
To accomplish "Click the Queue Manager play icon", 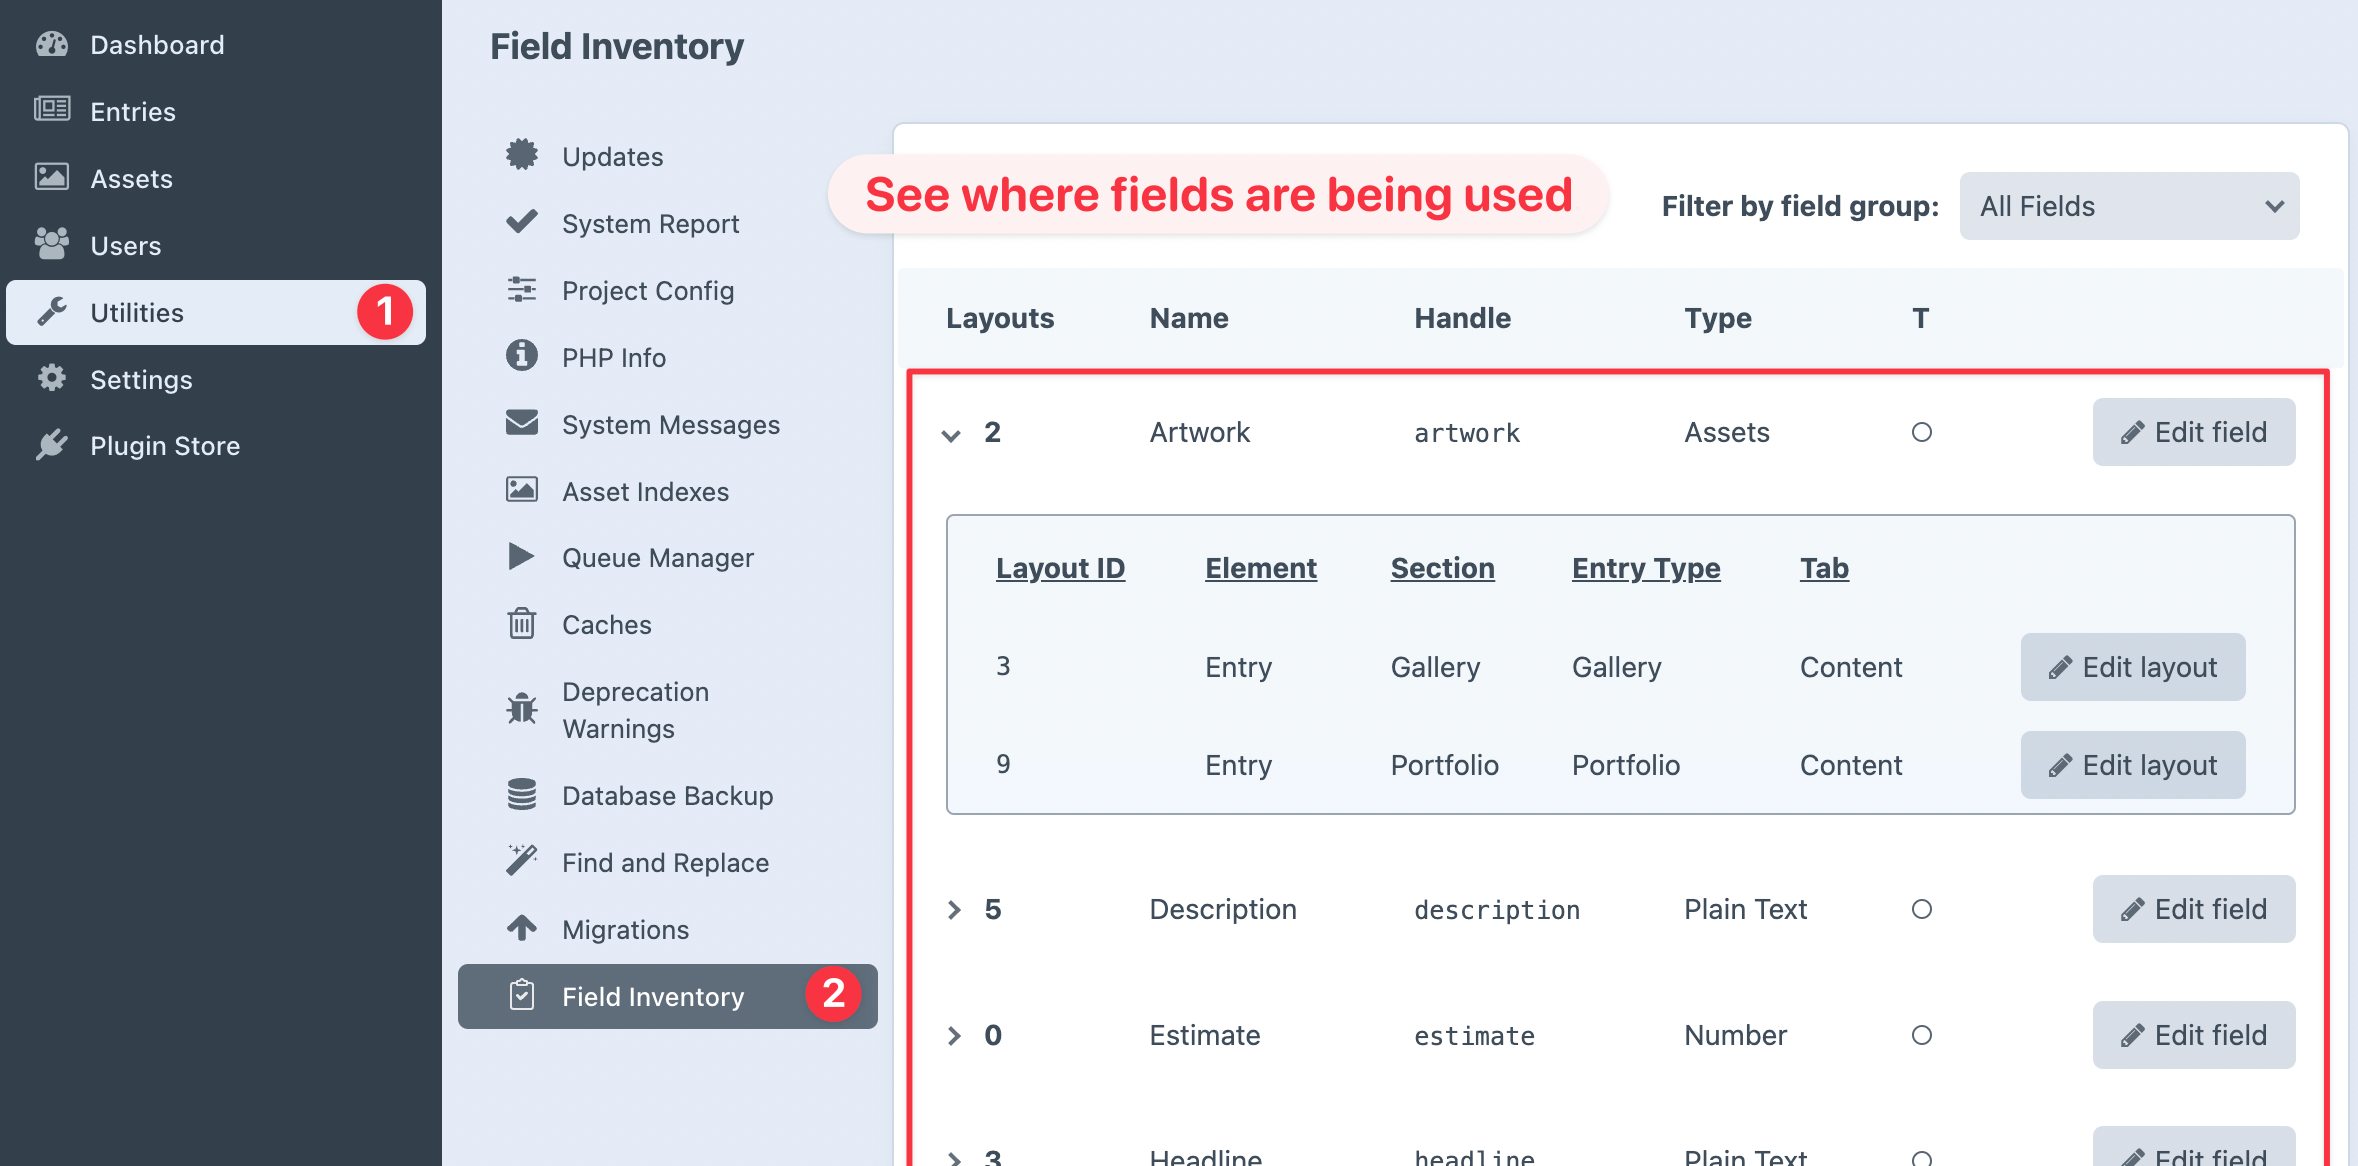I will [521, 557].
